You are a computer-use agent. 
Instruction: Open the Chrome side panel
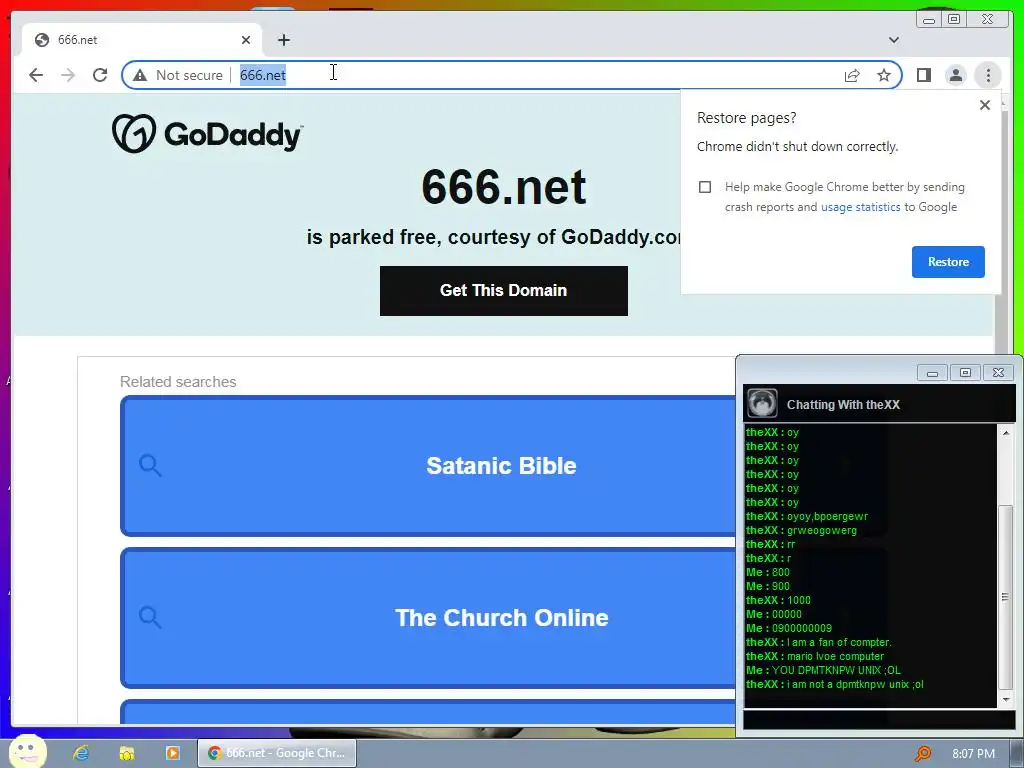923,75
